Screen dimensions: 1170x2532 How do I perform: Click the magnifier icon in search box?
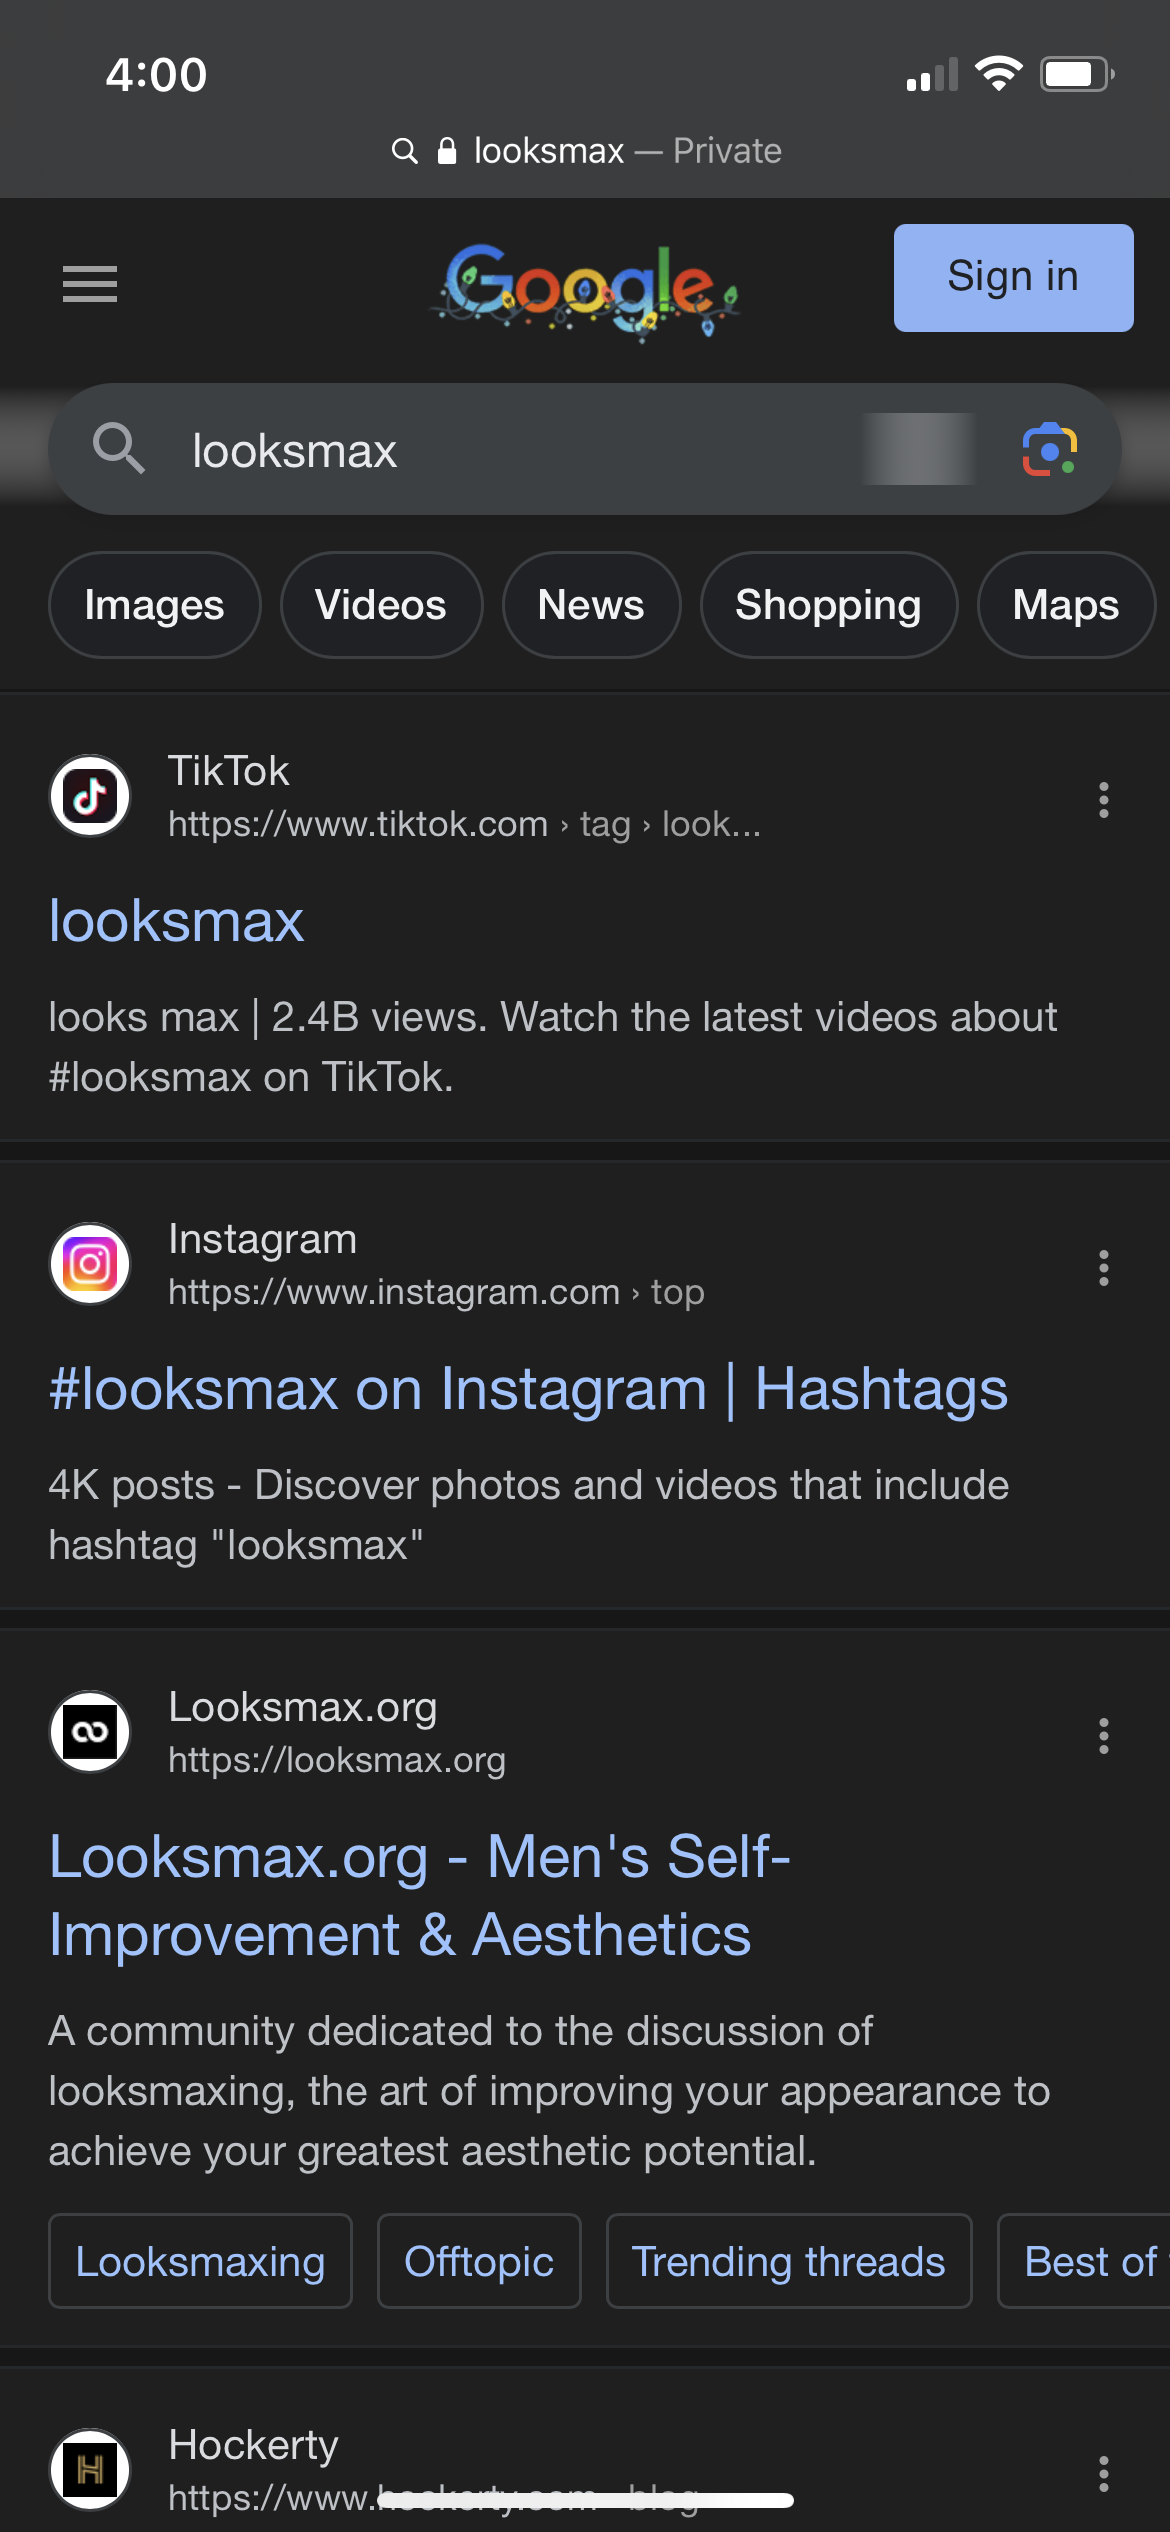click(118, 448)
